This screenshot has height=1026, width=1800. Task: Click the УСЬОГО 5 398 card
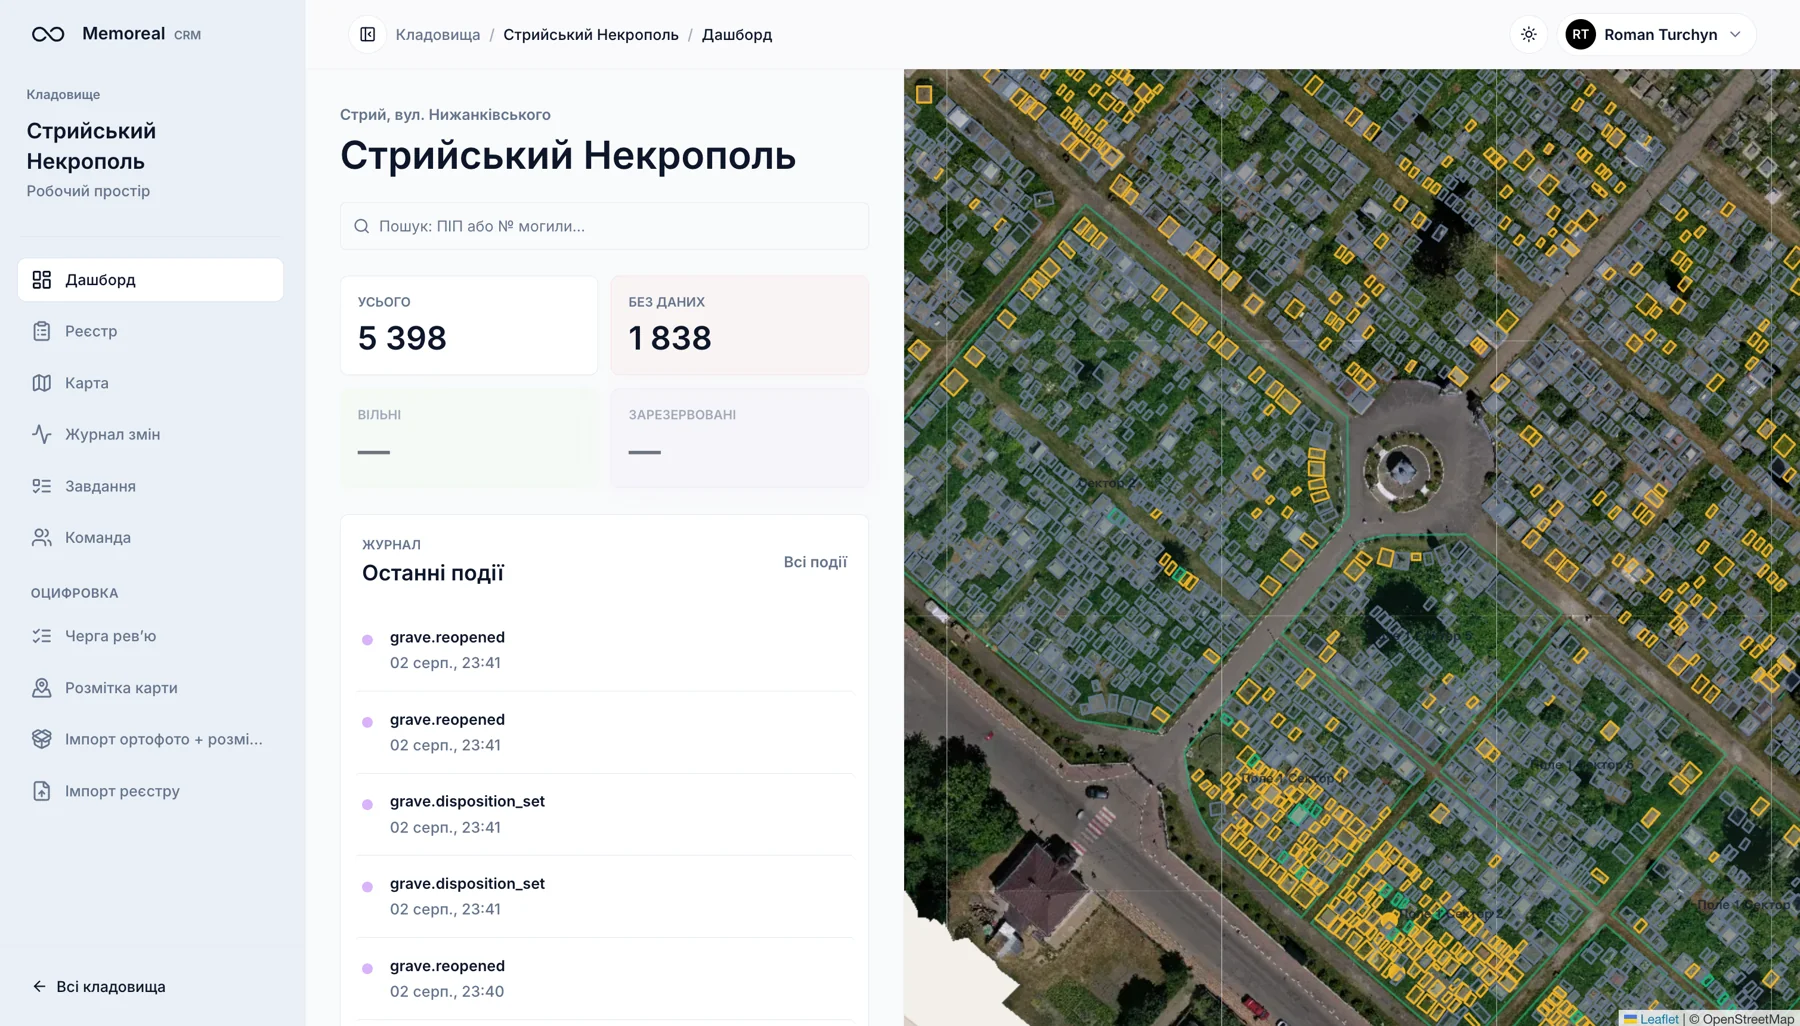pos(469,326)
